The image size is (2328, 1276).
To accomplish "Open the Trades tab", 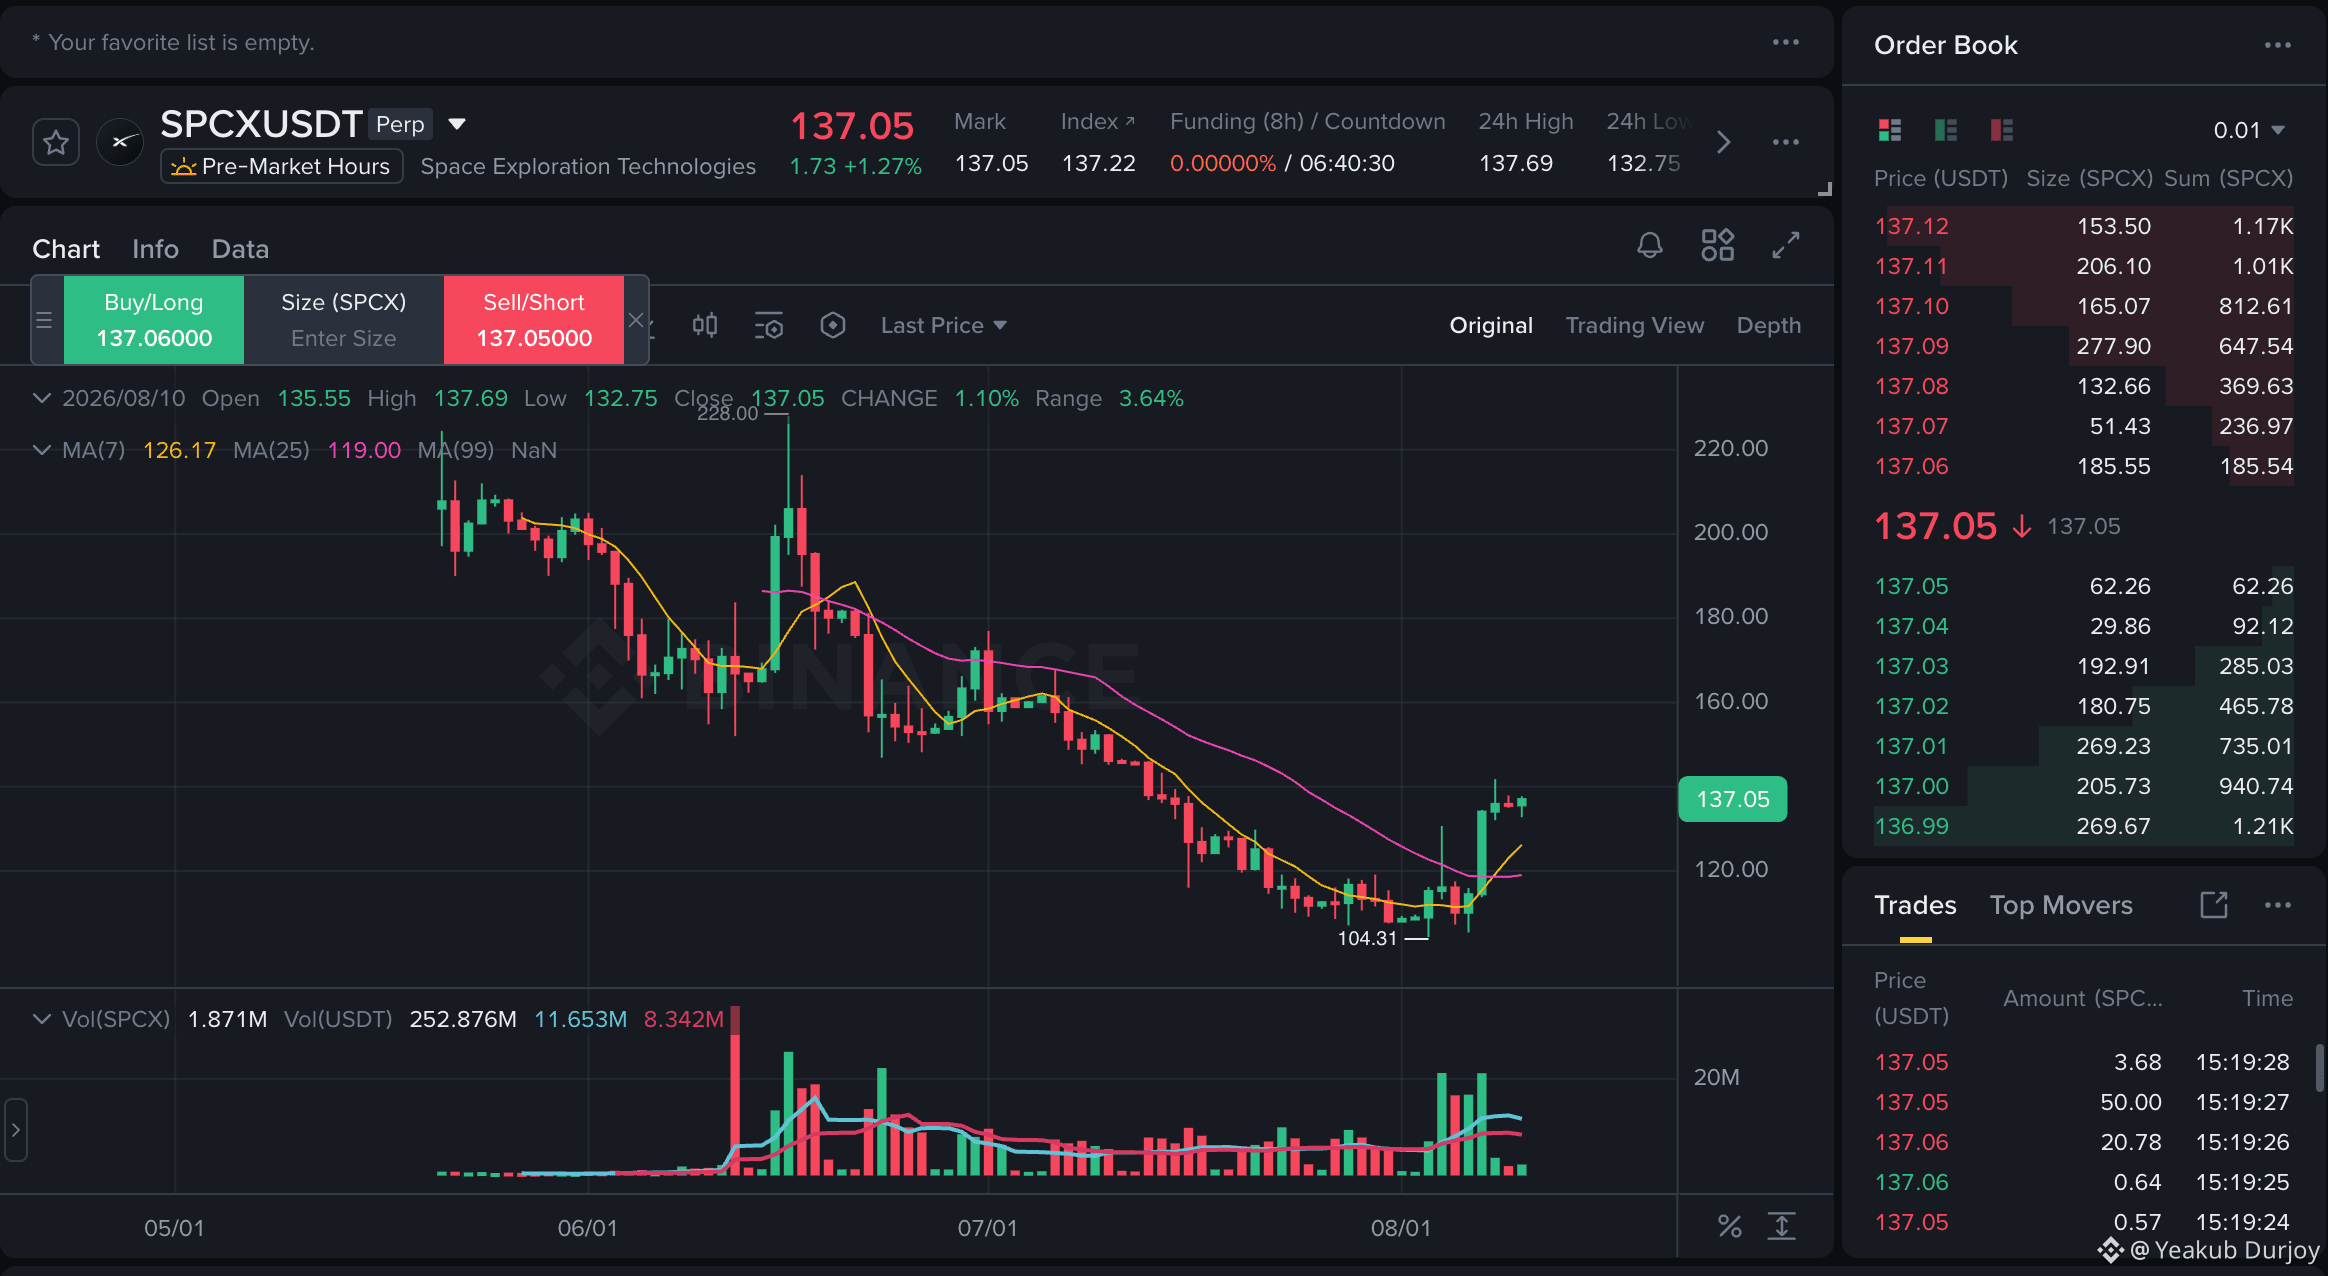I will click(x=1915, y=905).
